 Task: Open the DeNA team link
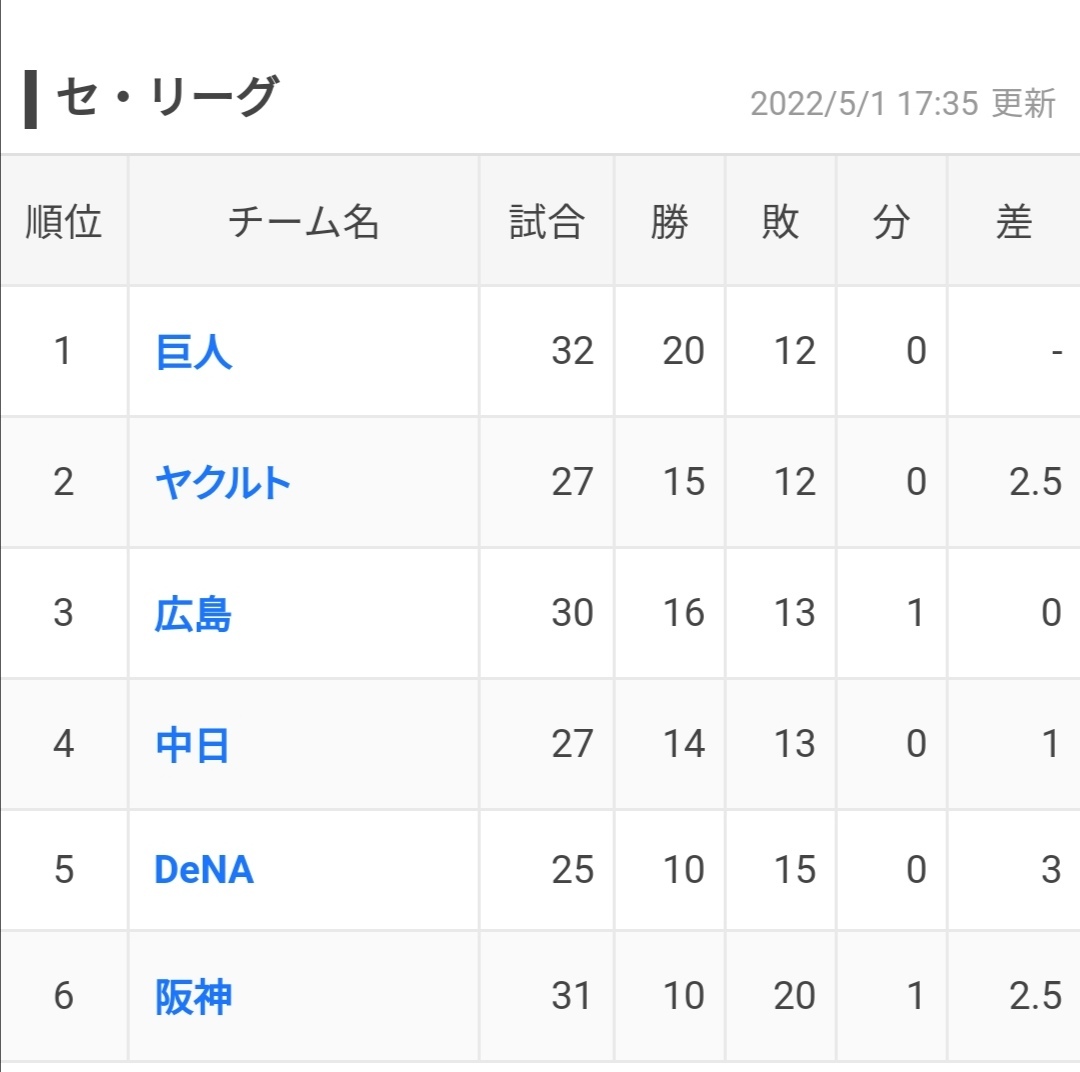204,870
